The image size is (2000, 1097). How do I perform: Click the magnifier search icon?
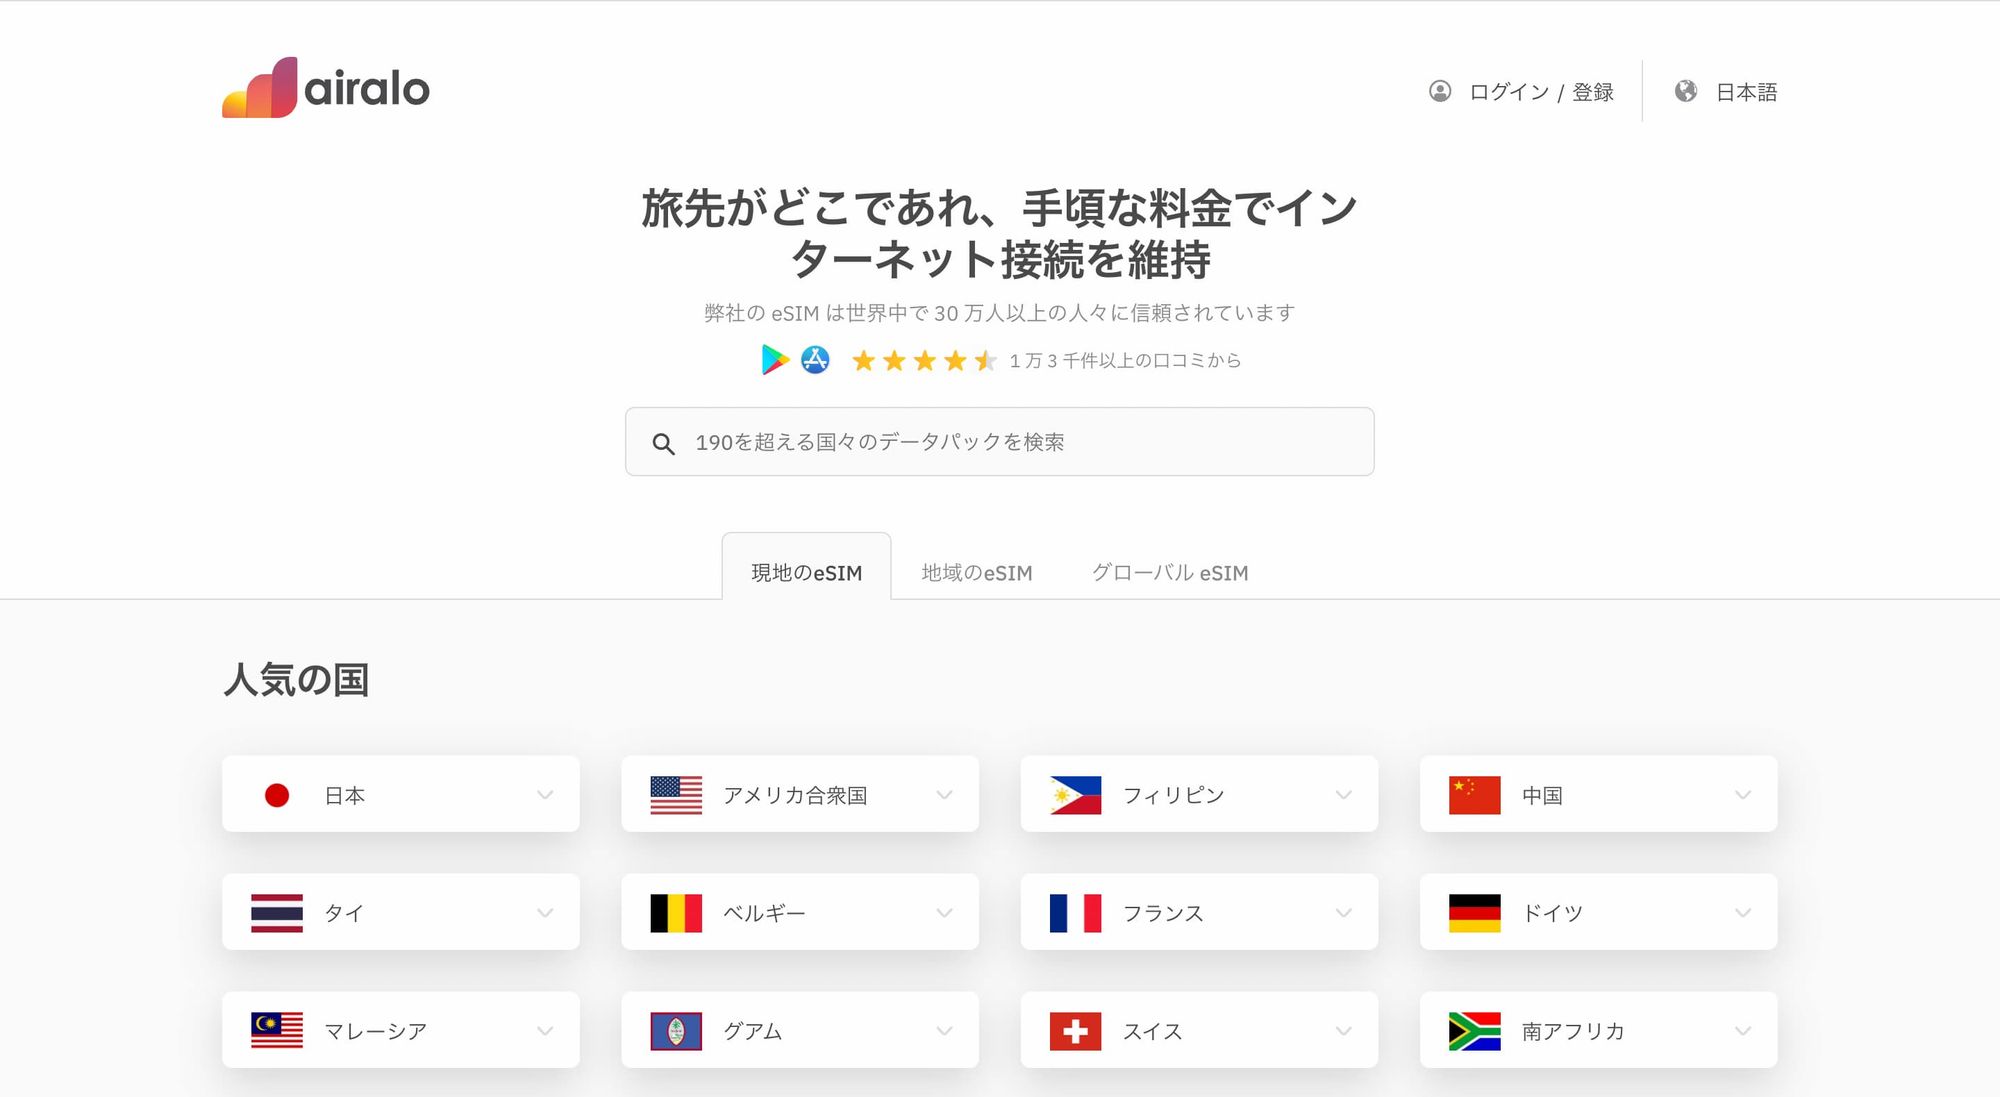click(x=663, y=443)
